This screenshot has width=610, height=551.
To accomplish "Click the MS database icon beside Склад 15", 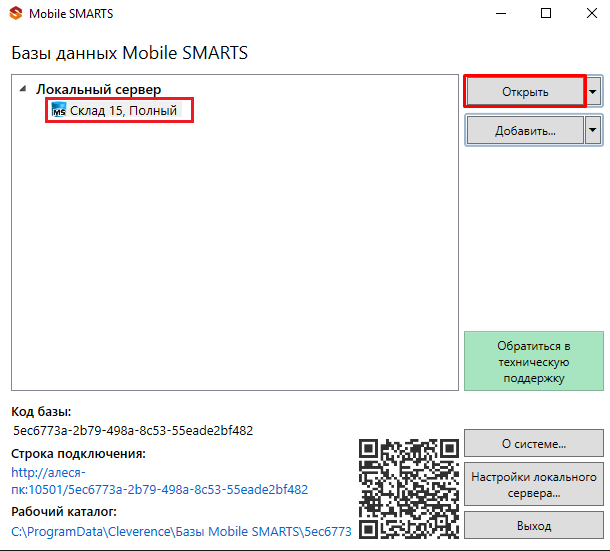I will coord(59,110).
